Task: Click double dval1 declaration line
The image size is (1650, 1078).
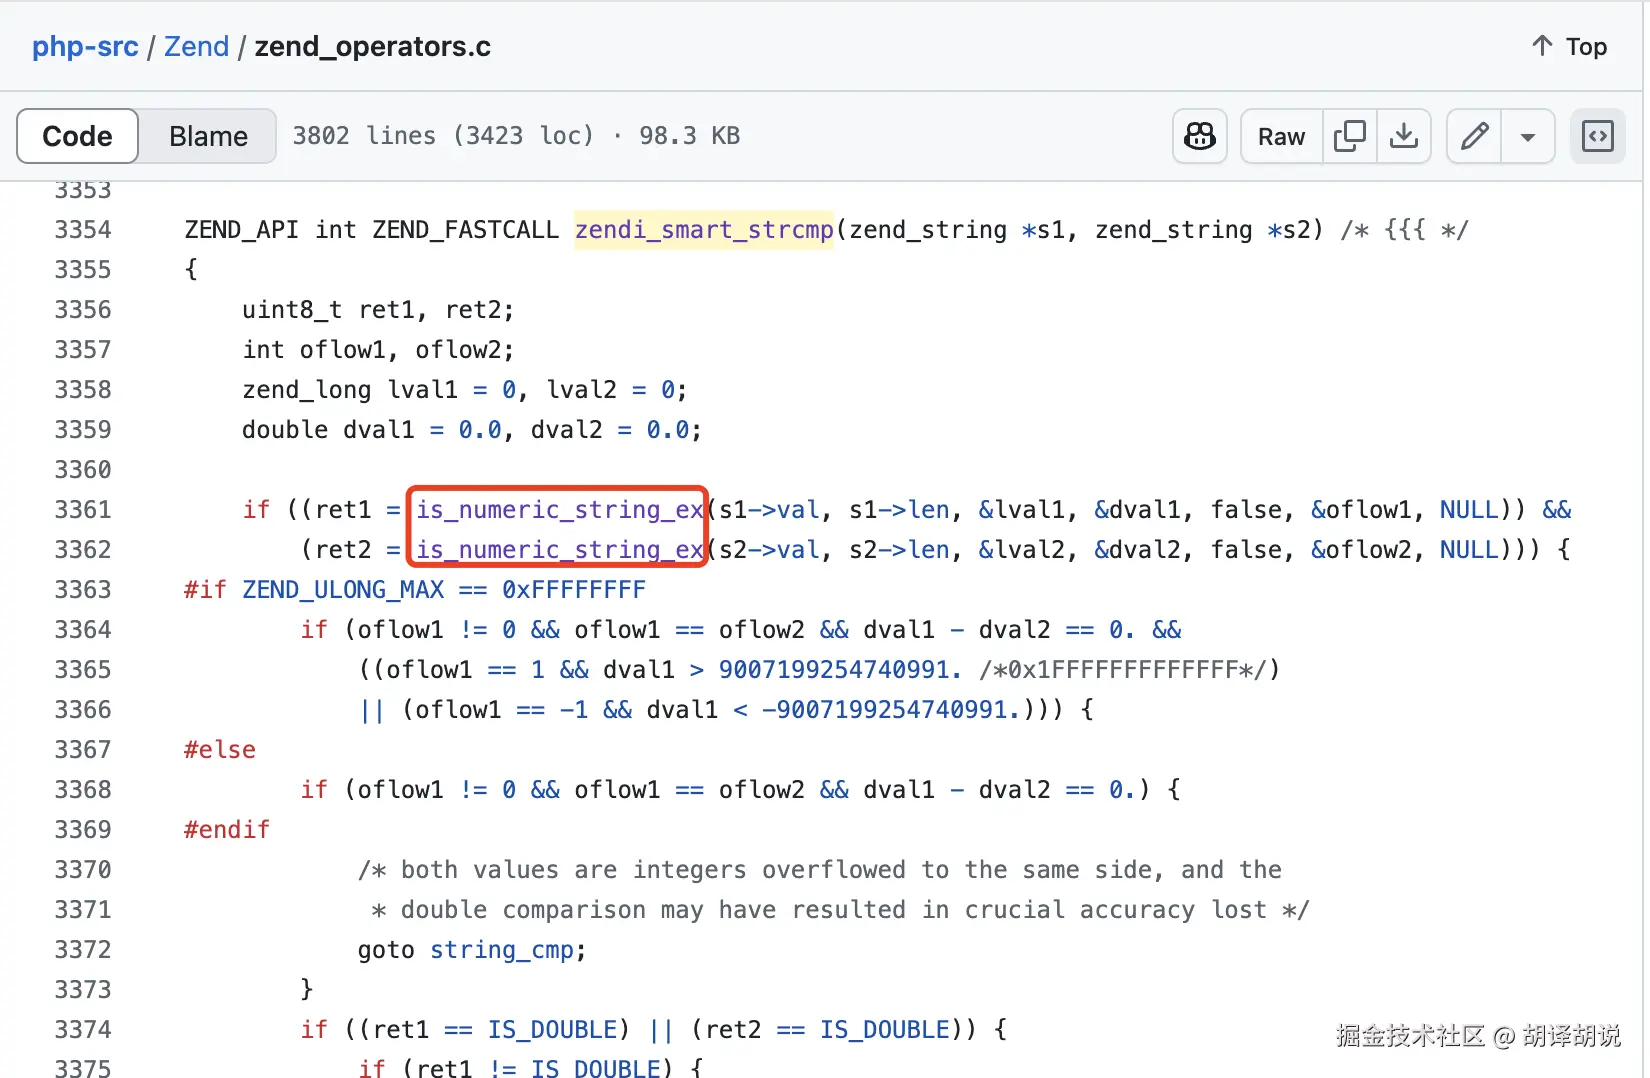Action: point(472,430)
